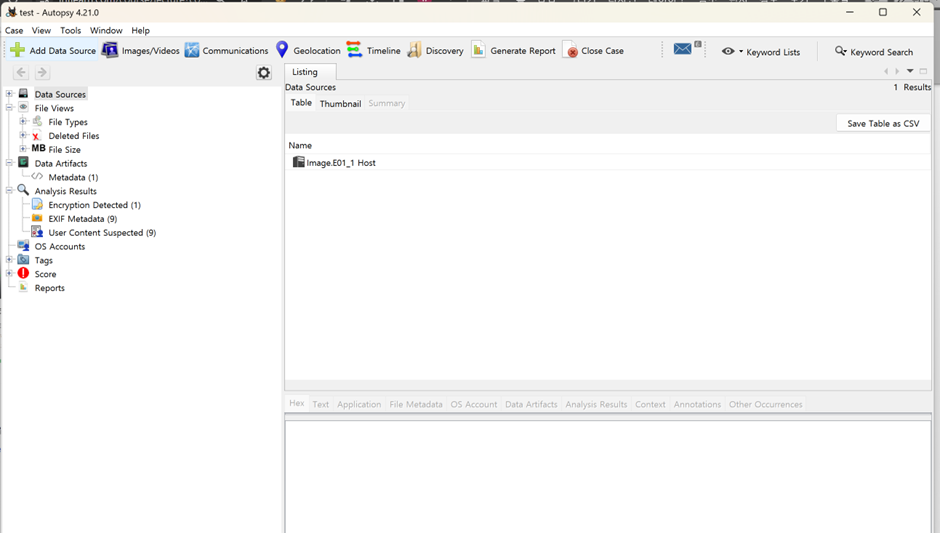Click the Tags folder icon
This screenshot has width=940, height=533.
coord(23,260)
